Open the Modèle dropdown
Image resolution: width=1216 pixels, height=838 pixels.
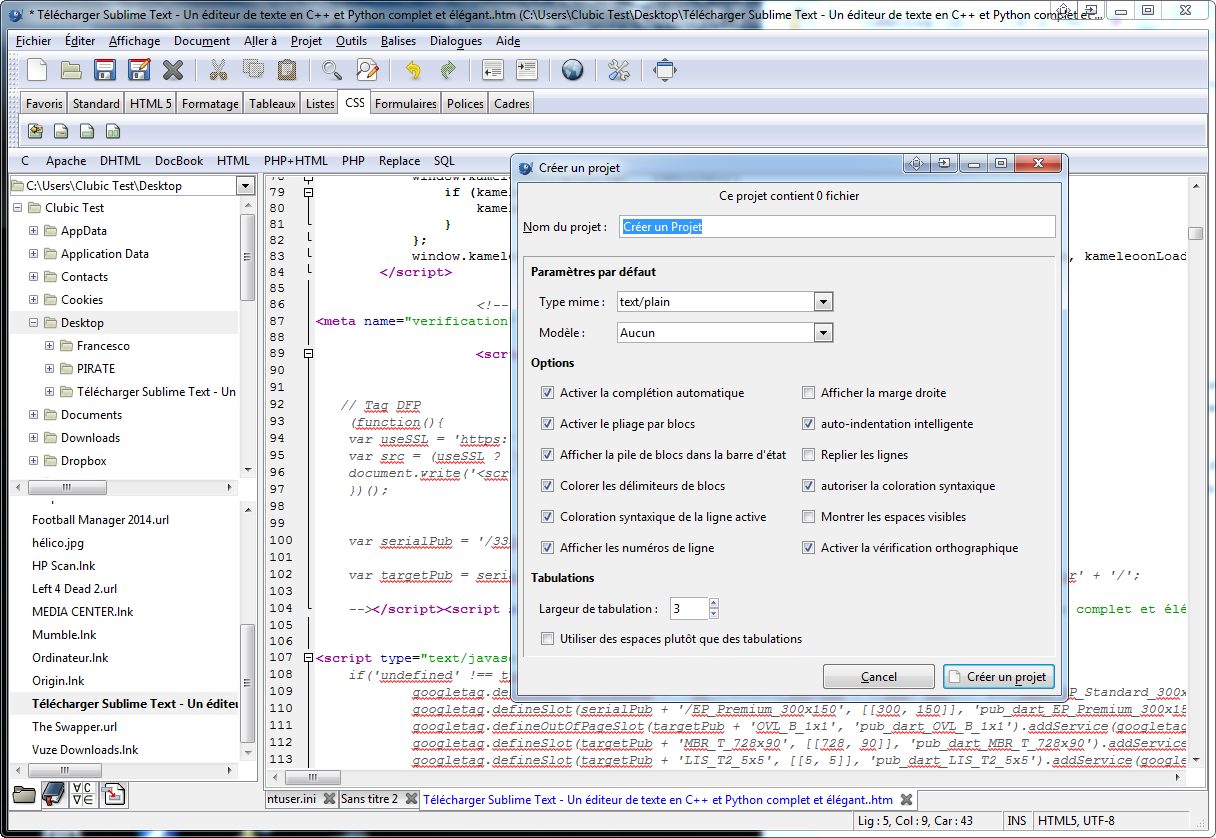[824, 333]
